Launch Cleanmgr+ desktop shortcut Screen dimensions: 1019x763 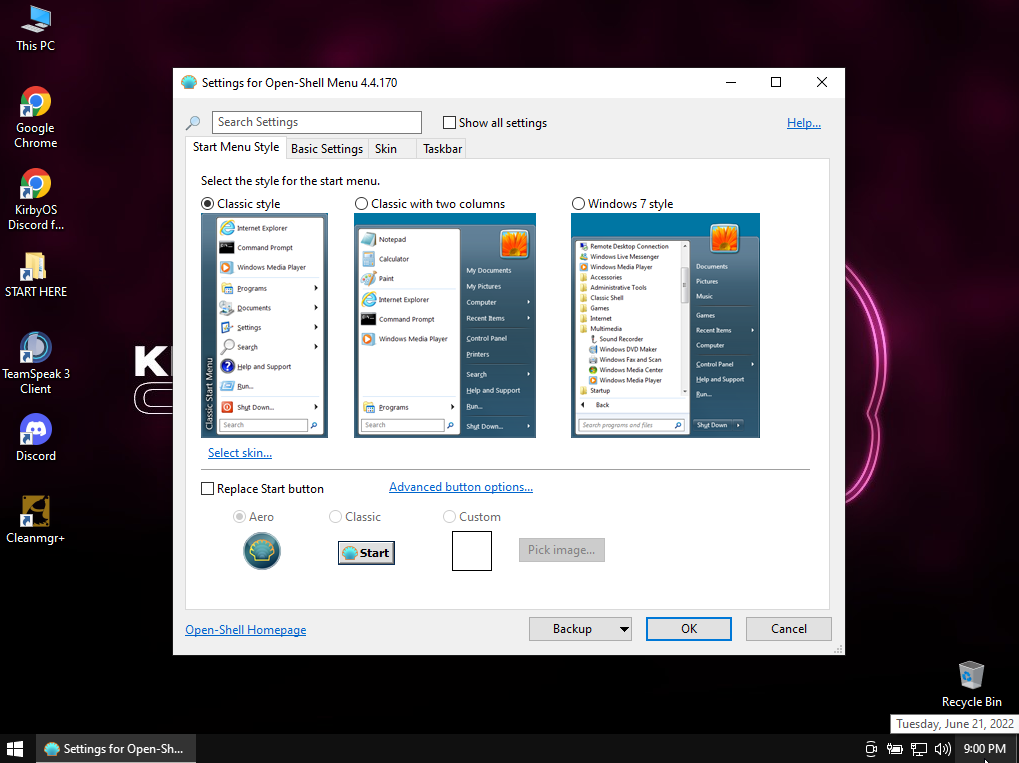click(x=36, y=519)
